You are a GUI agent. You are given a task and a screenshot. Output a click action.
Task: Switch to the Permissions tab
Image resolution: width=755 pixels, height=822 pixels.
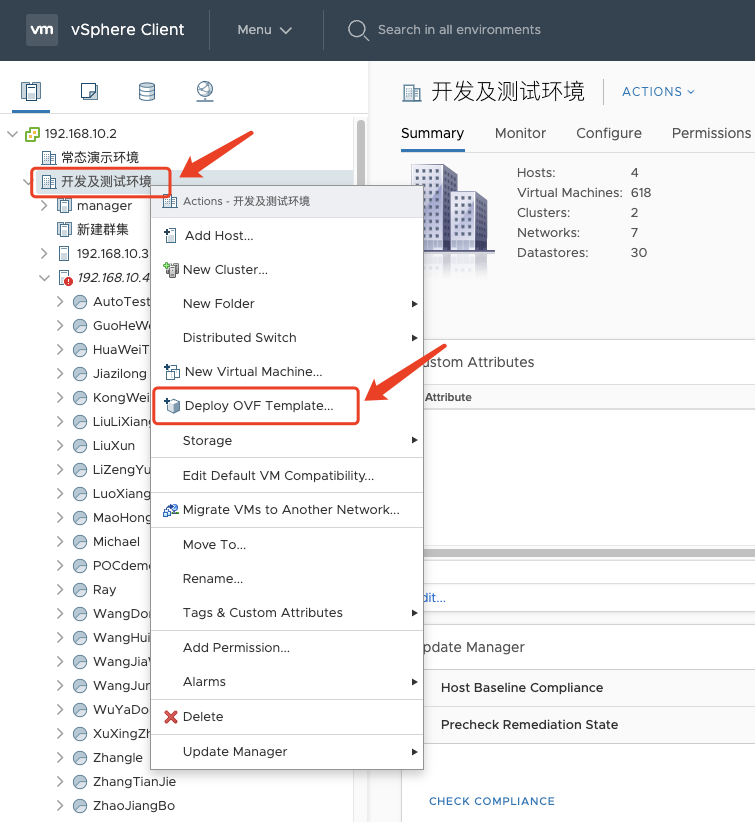pos(711,134)
